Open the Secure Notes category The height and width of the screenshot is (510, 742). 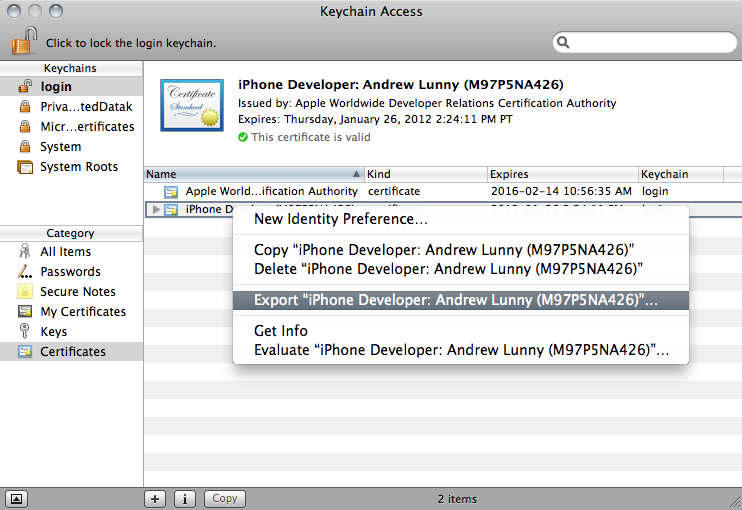tap(77, 292)
